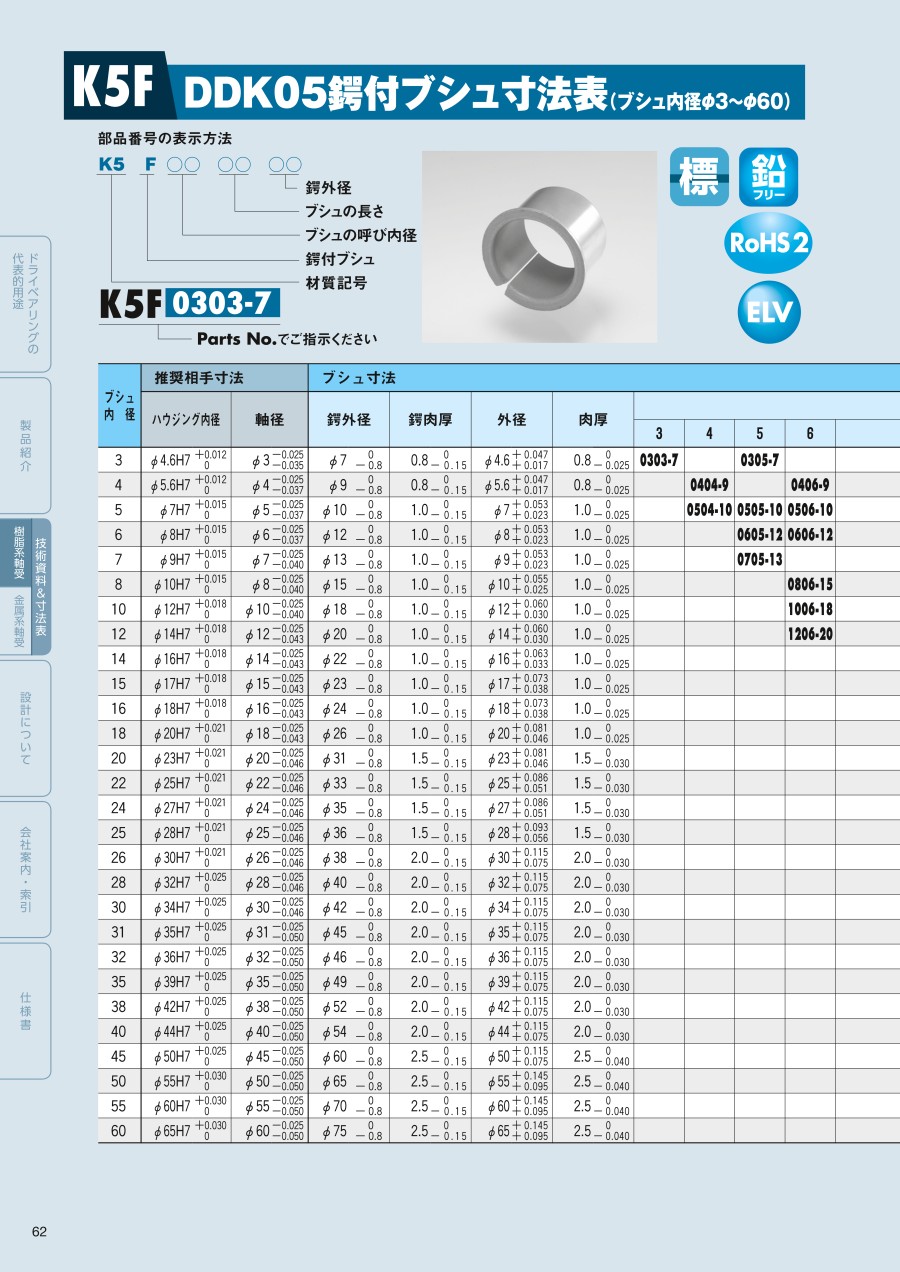Image resolution: width=900 pixels, height=1272 pixels.
Task: Click part number 0303-7 in the table
Action: (x=659, y=460)
